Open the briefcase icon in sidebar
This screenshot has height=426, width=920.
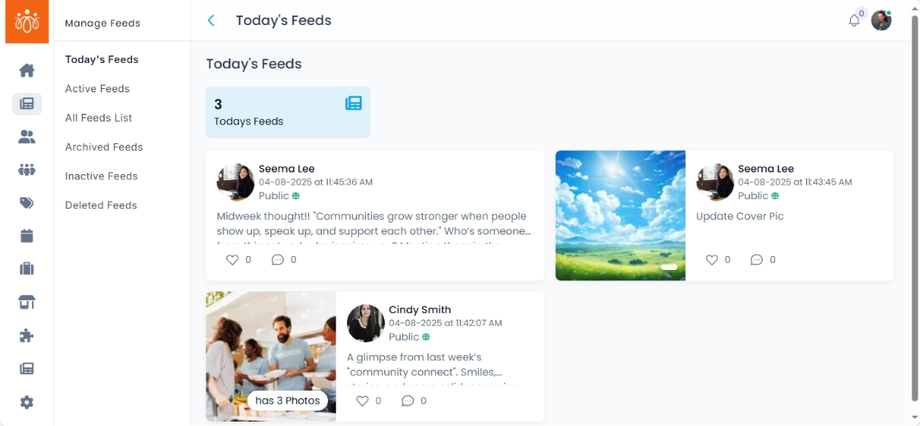coord(27,269)
